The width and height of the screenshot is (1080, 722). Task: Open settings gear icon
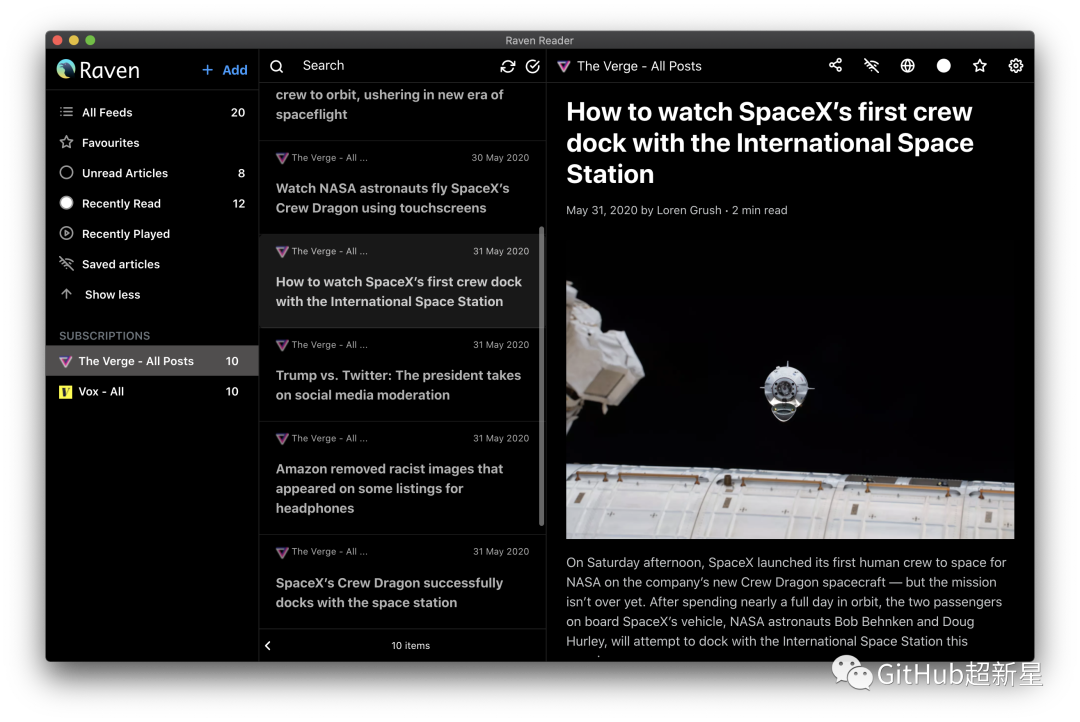[1016, 65]
